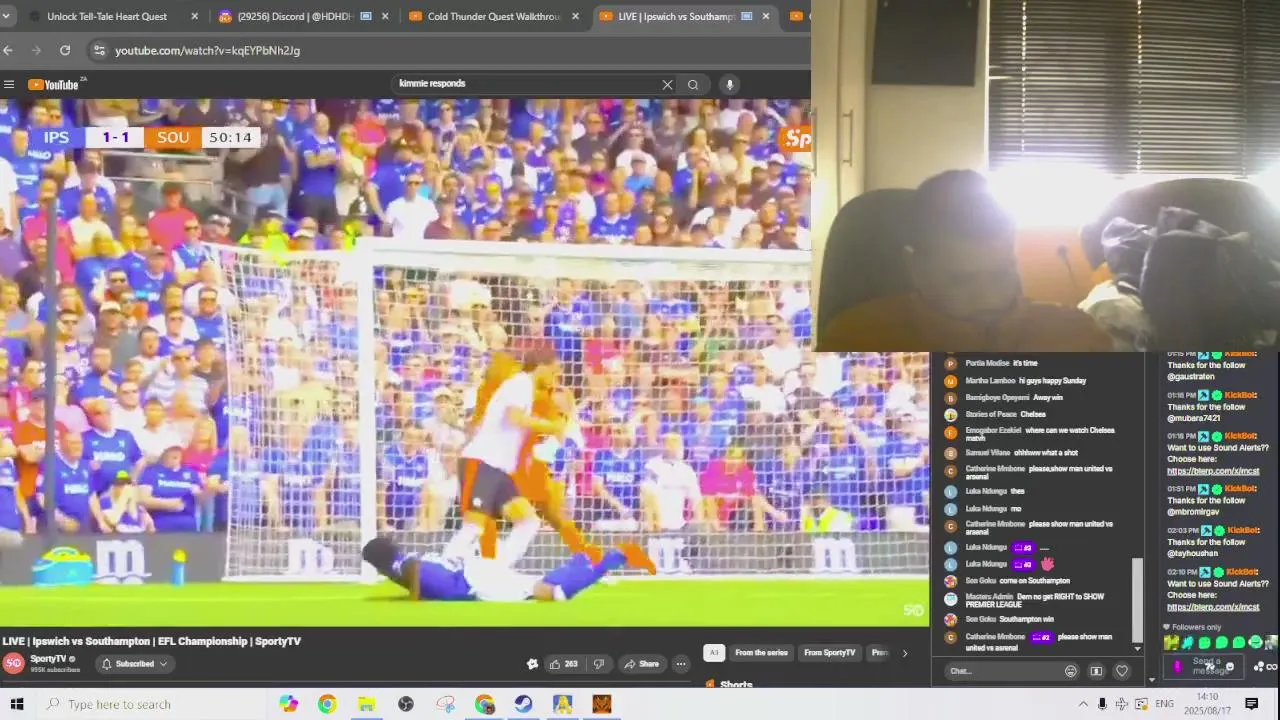Click the YouTube search magnifier button

(693, 85)
